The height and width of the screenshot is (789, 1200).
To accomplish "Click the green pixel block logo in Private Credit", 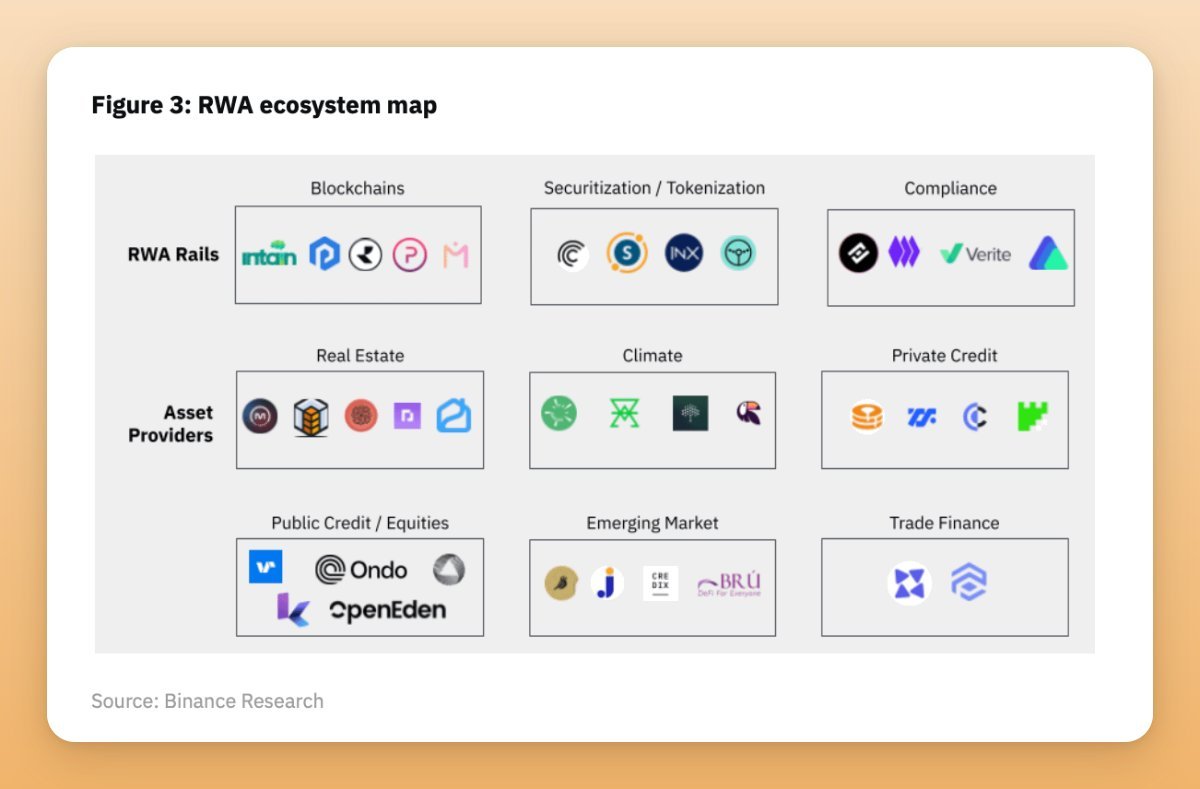I will coord(1033,416).
